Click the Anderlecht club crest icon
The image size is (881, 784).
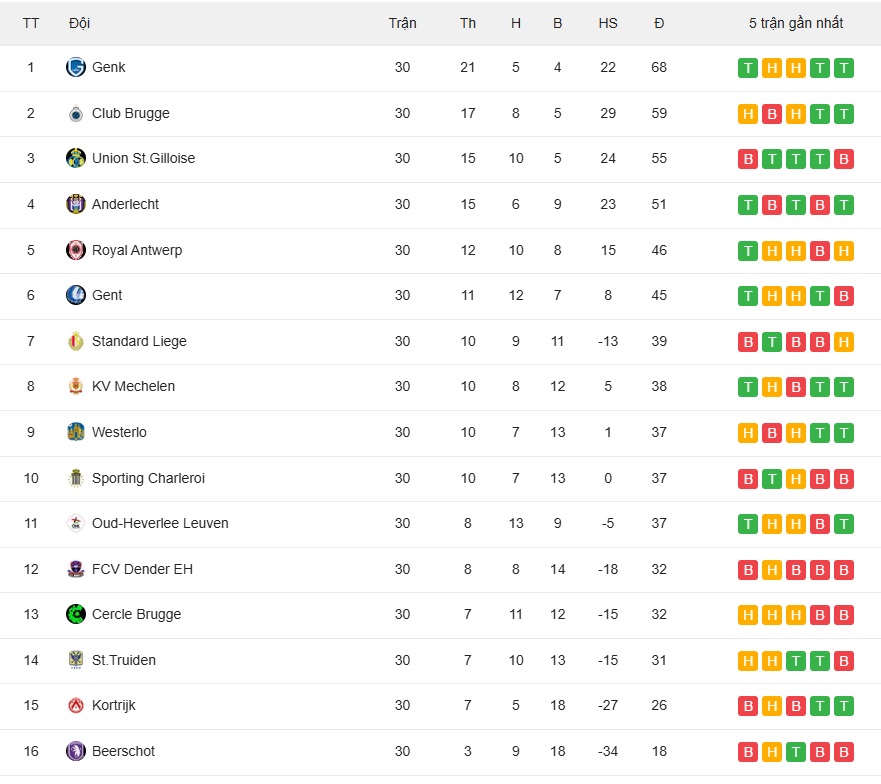click(76, 205)
